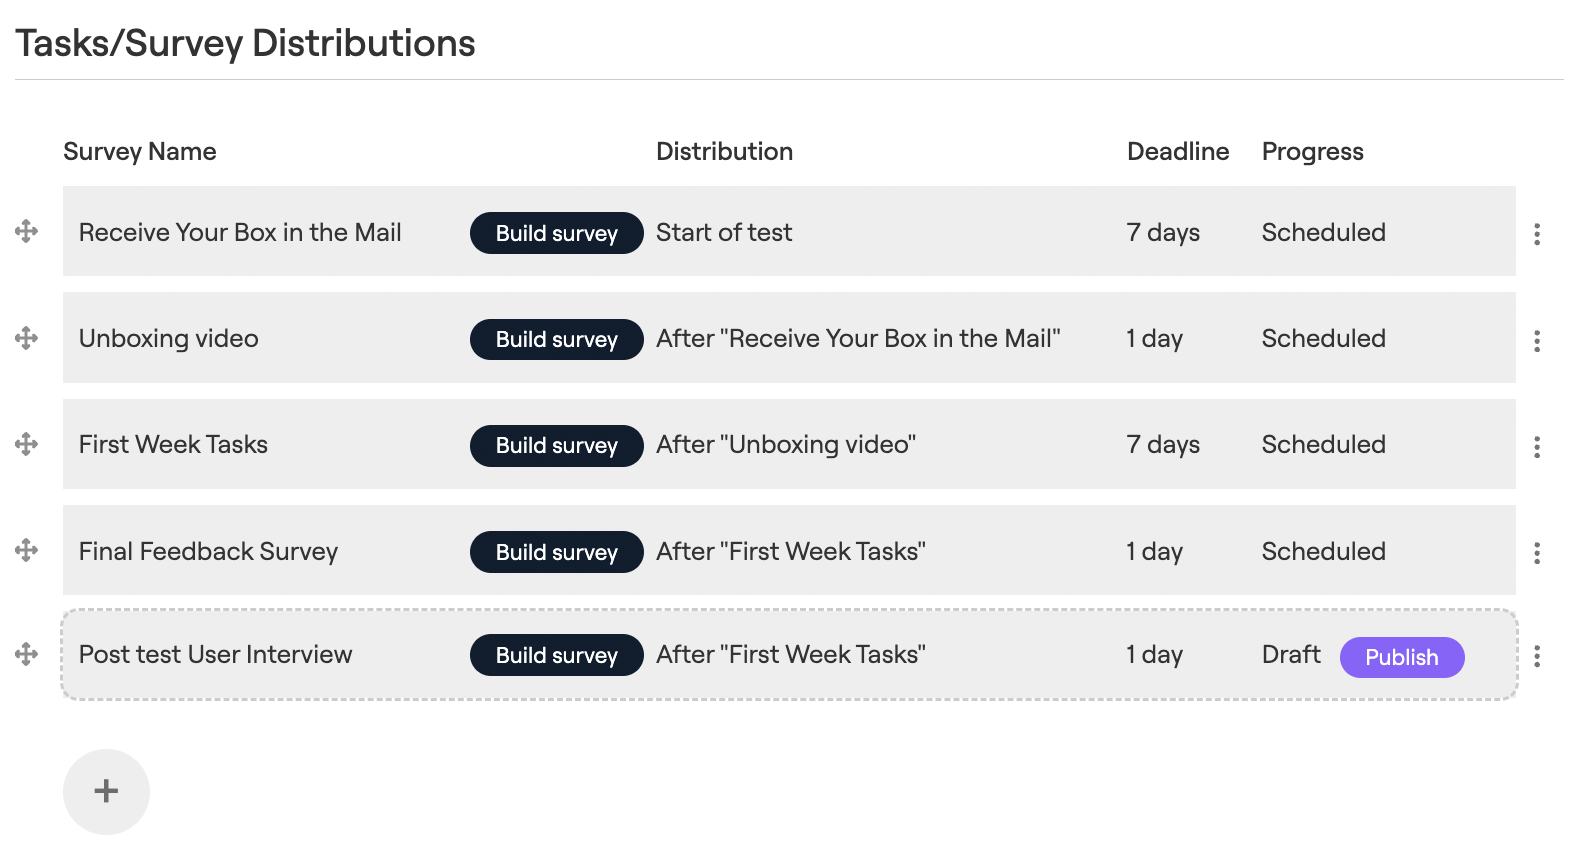
Task: Click the "Survey Name" column header
Action: 140,151
